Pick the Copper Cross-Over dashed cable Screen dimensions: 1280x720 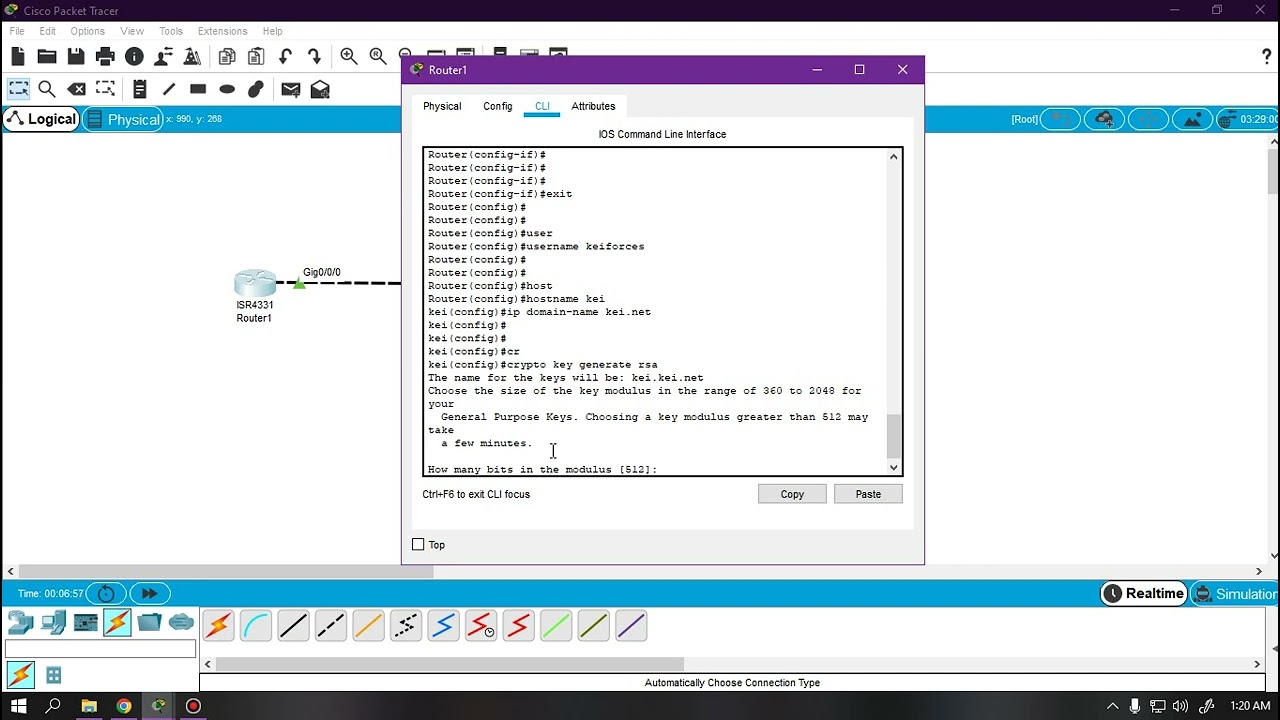[x=331, y=626]
